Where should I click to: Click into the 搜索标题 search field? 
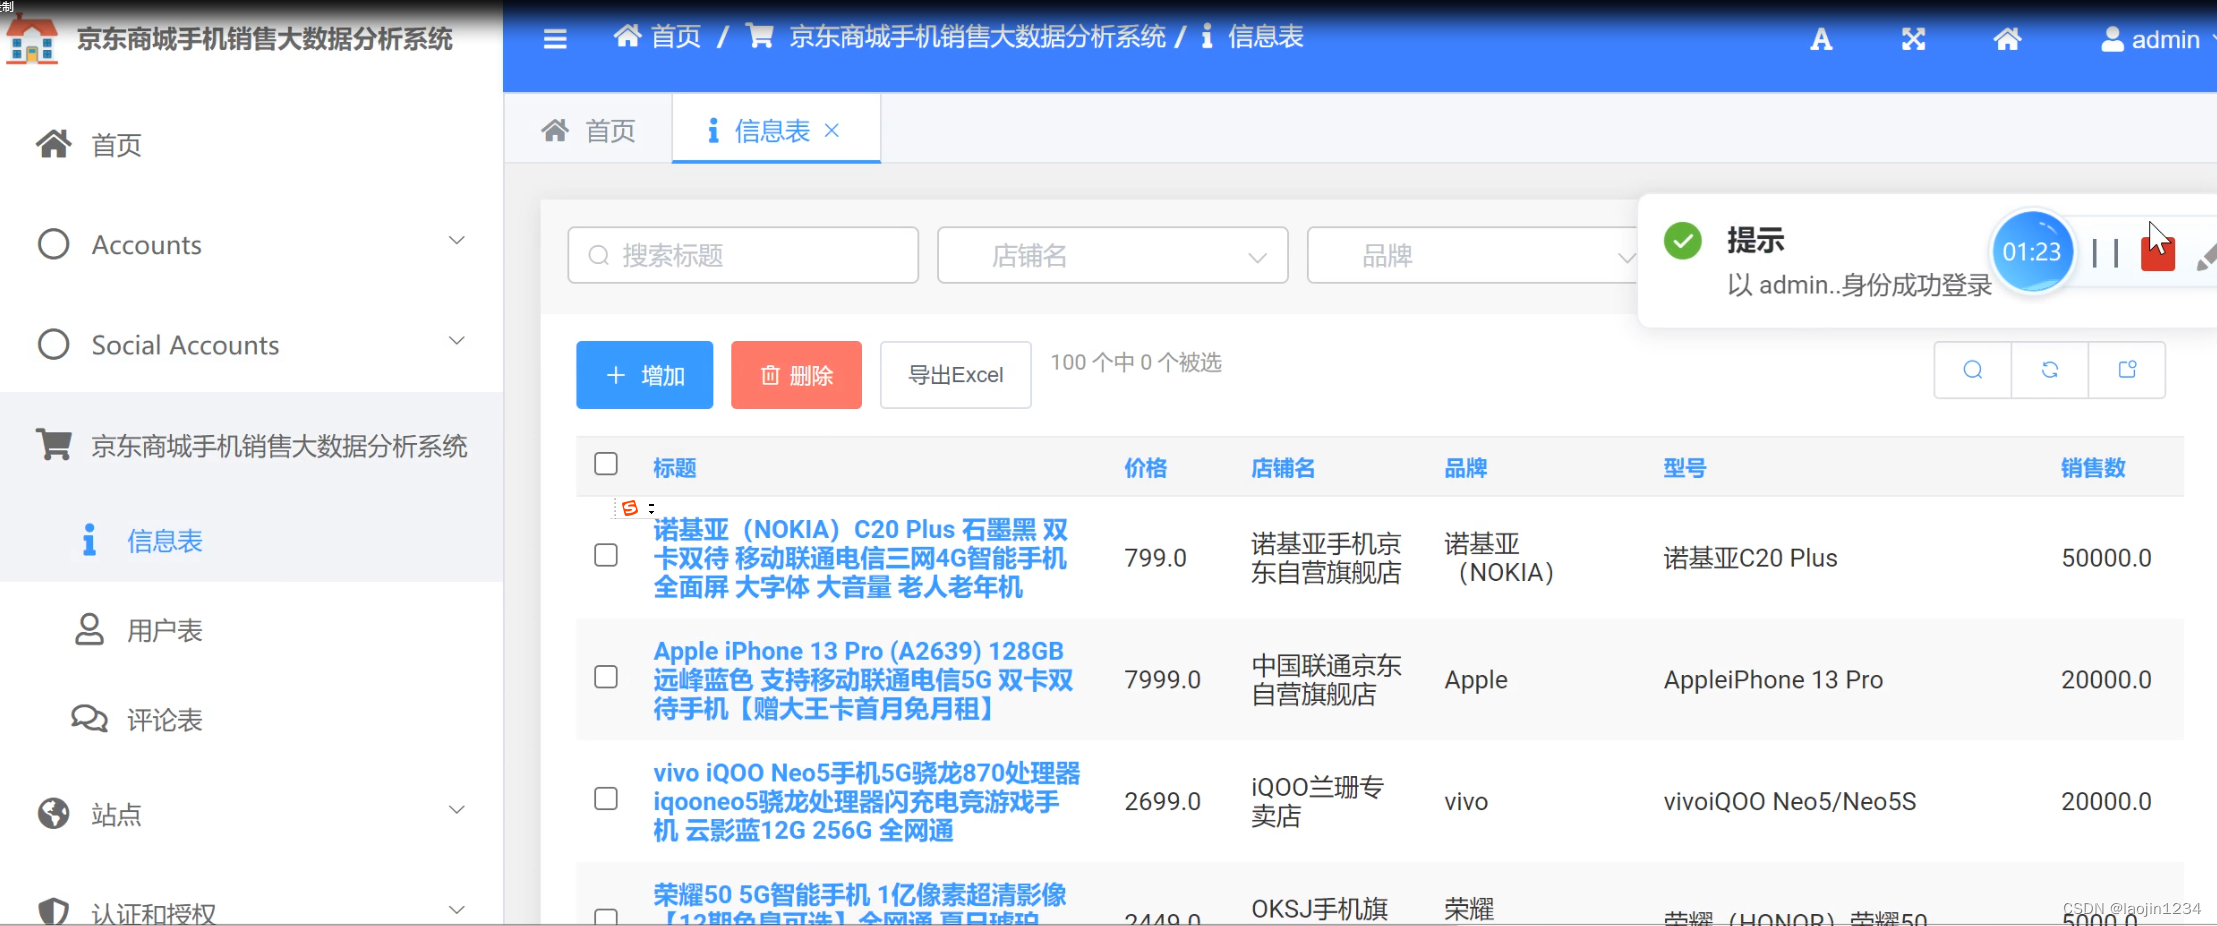[743, 255]
